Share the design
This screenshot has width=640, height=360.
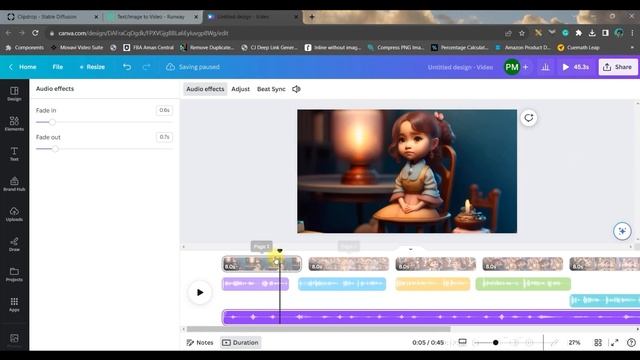click(x=618, y=67)
